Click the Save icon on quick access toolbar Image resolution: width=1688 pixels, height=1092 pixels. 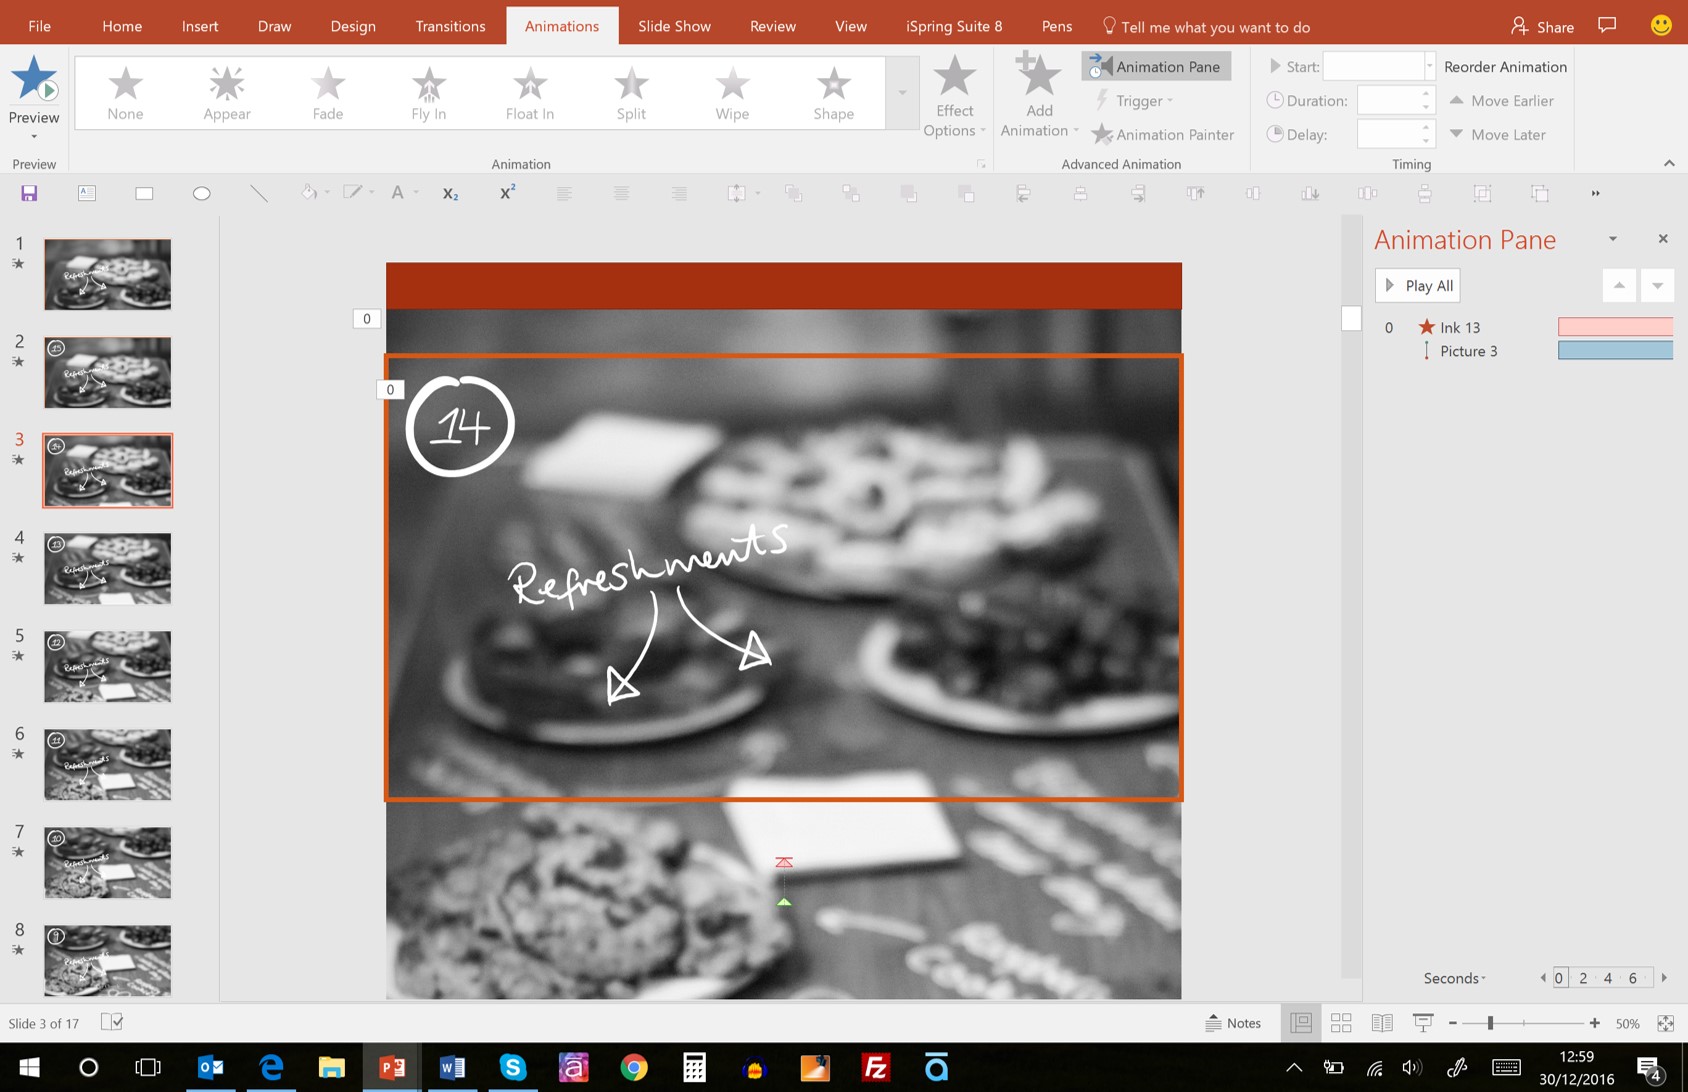click(29, 192)
